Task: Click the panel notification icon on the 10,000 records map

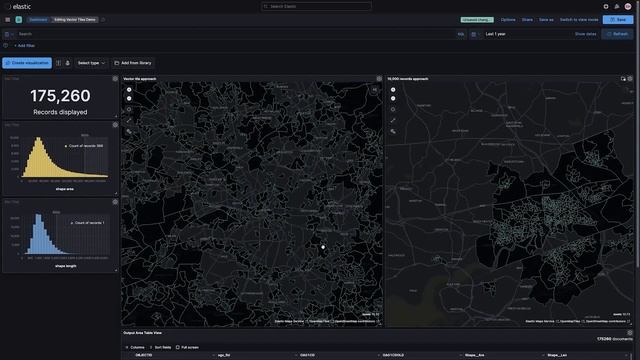Action: pos(623,79)
